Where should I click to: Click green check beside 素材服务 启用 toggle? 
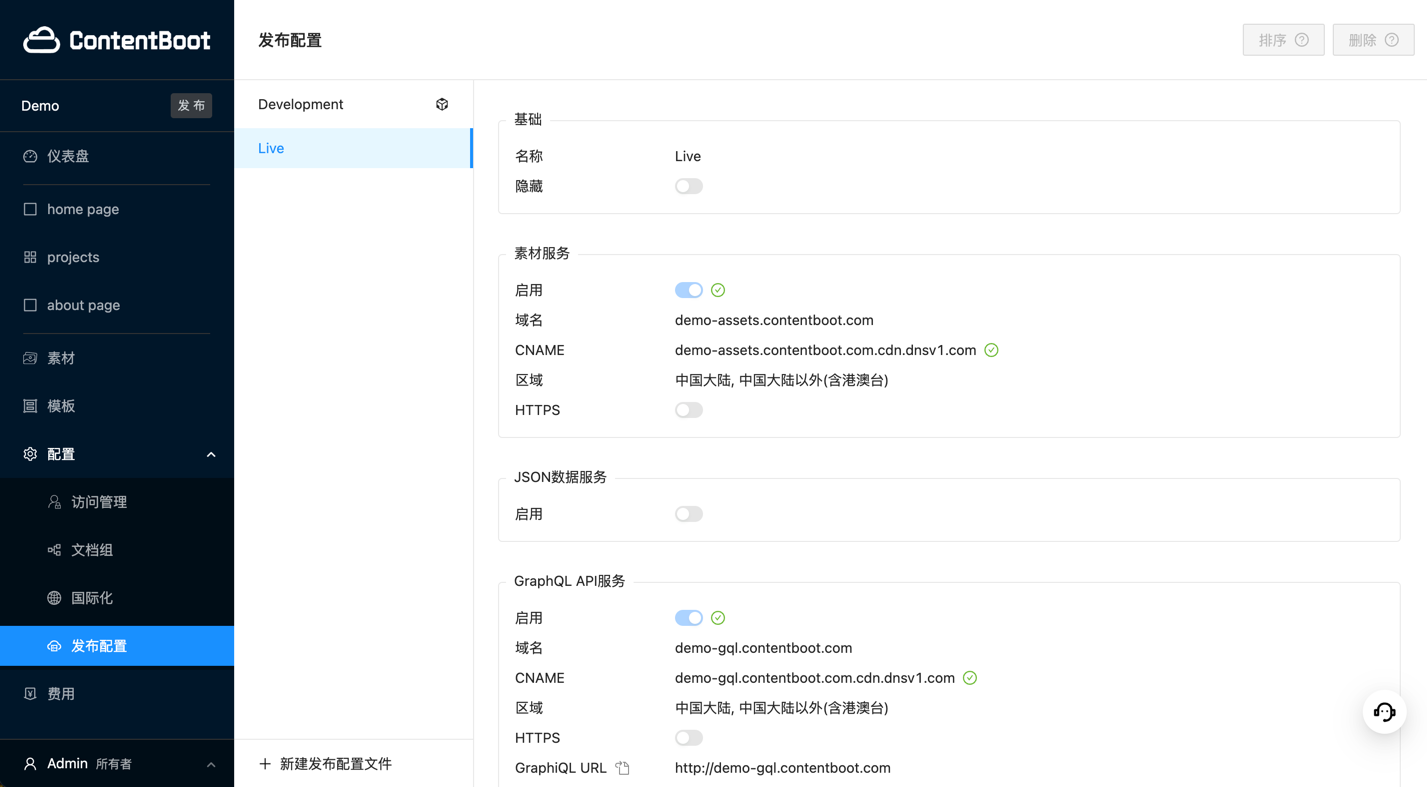(x=718, y=290)
